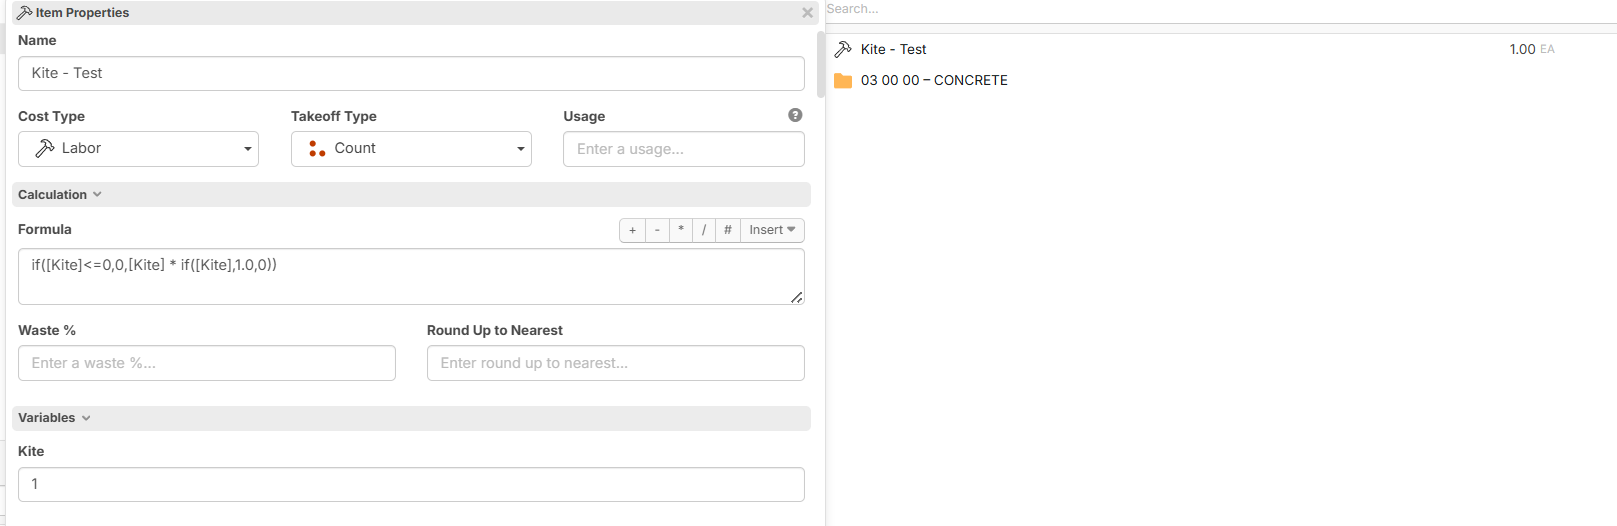Open the Insert dropdown menu
The width and height of the screenshot is (1617, 526).
tap(772, 230)
